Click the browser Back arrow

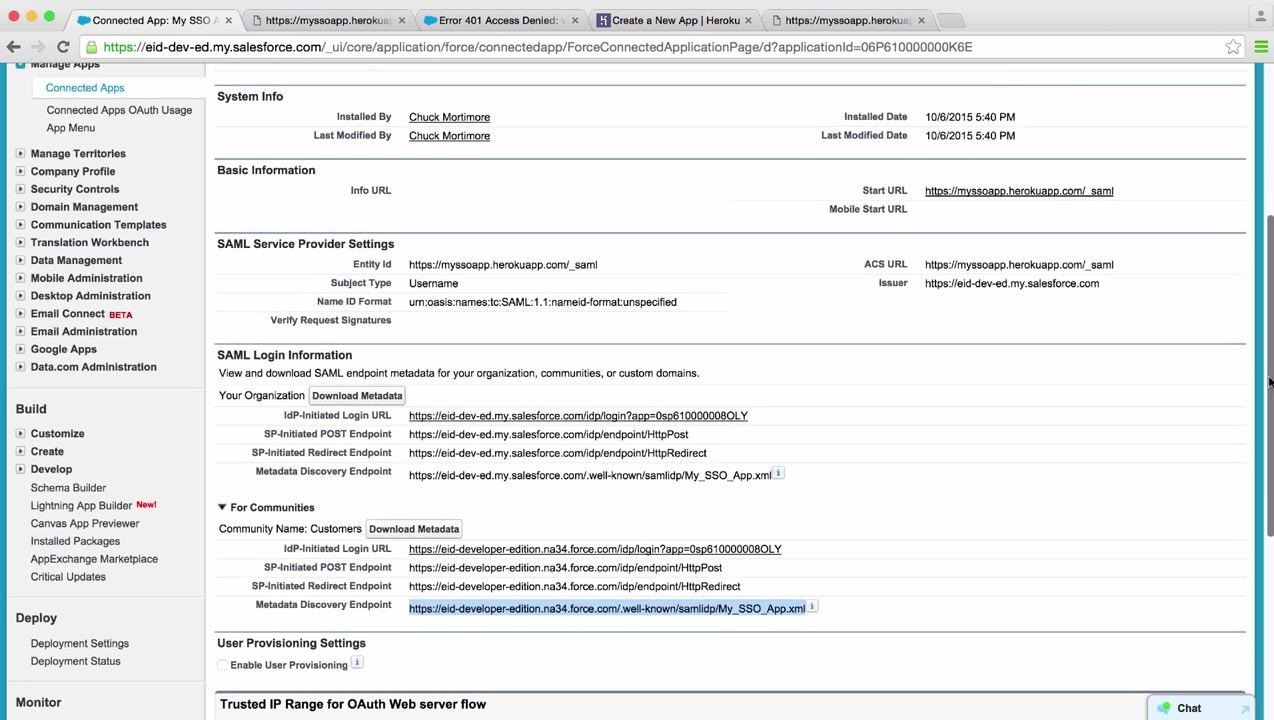click(x=13, y=47)
